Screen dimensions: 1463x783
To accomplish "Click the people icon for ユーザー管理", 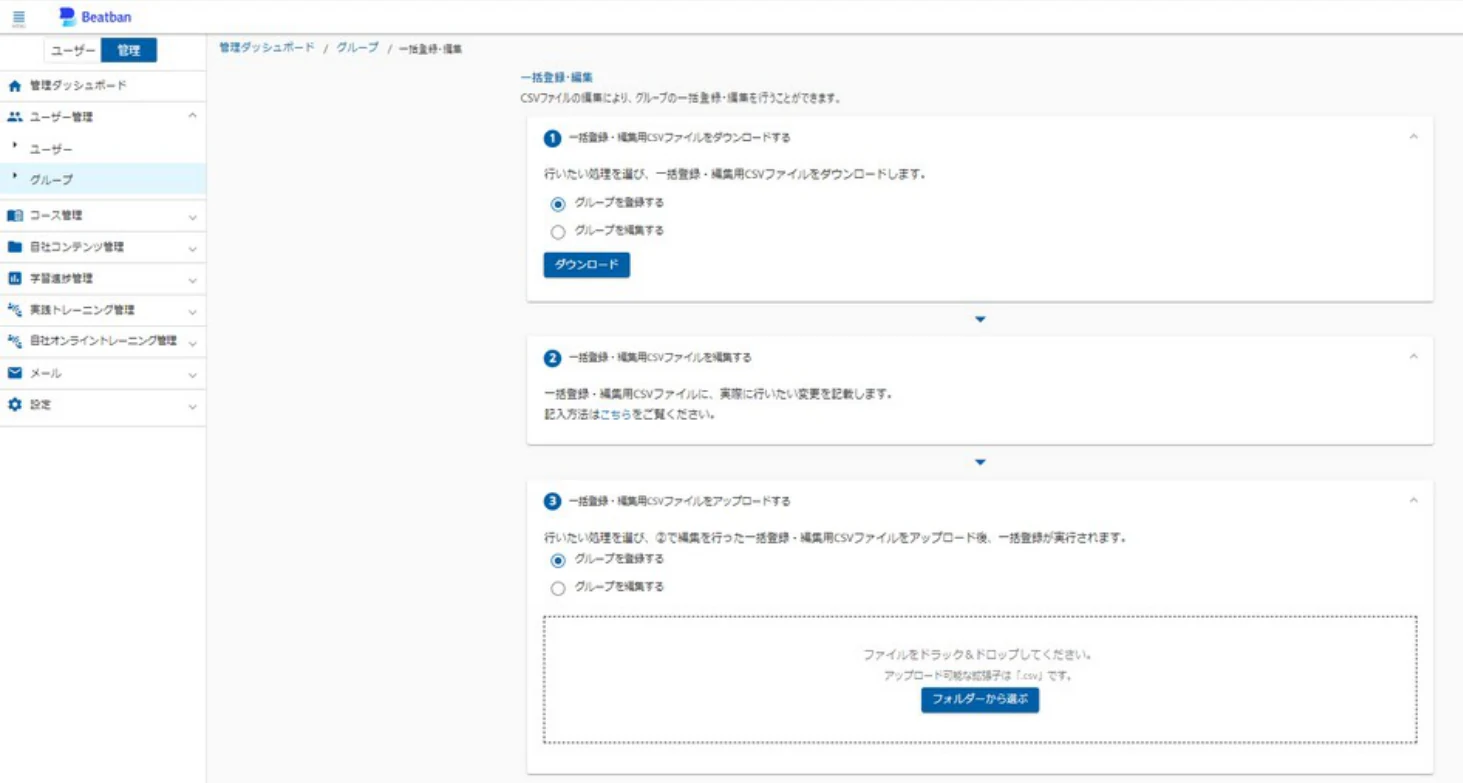I will coord(15,117).
